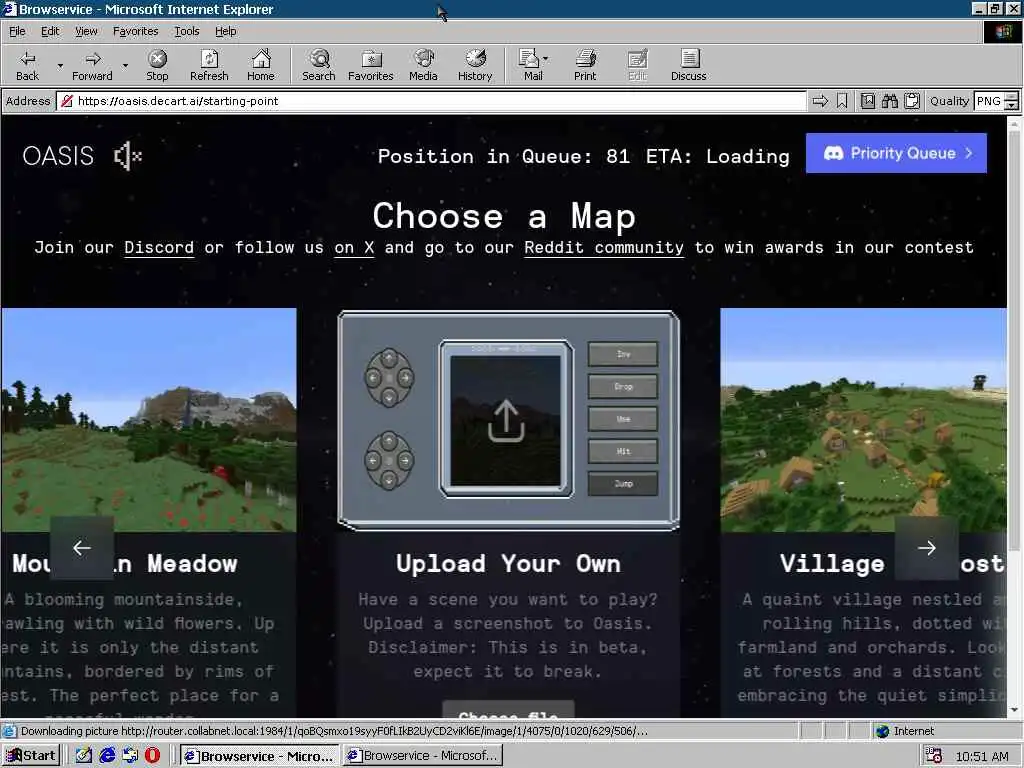Open the Forward button history dropdown arrow
The width and height of the screenshot is (1024, 768).
point(125,65)
